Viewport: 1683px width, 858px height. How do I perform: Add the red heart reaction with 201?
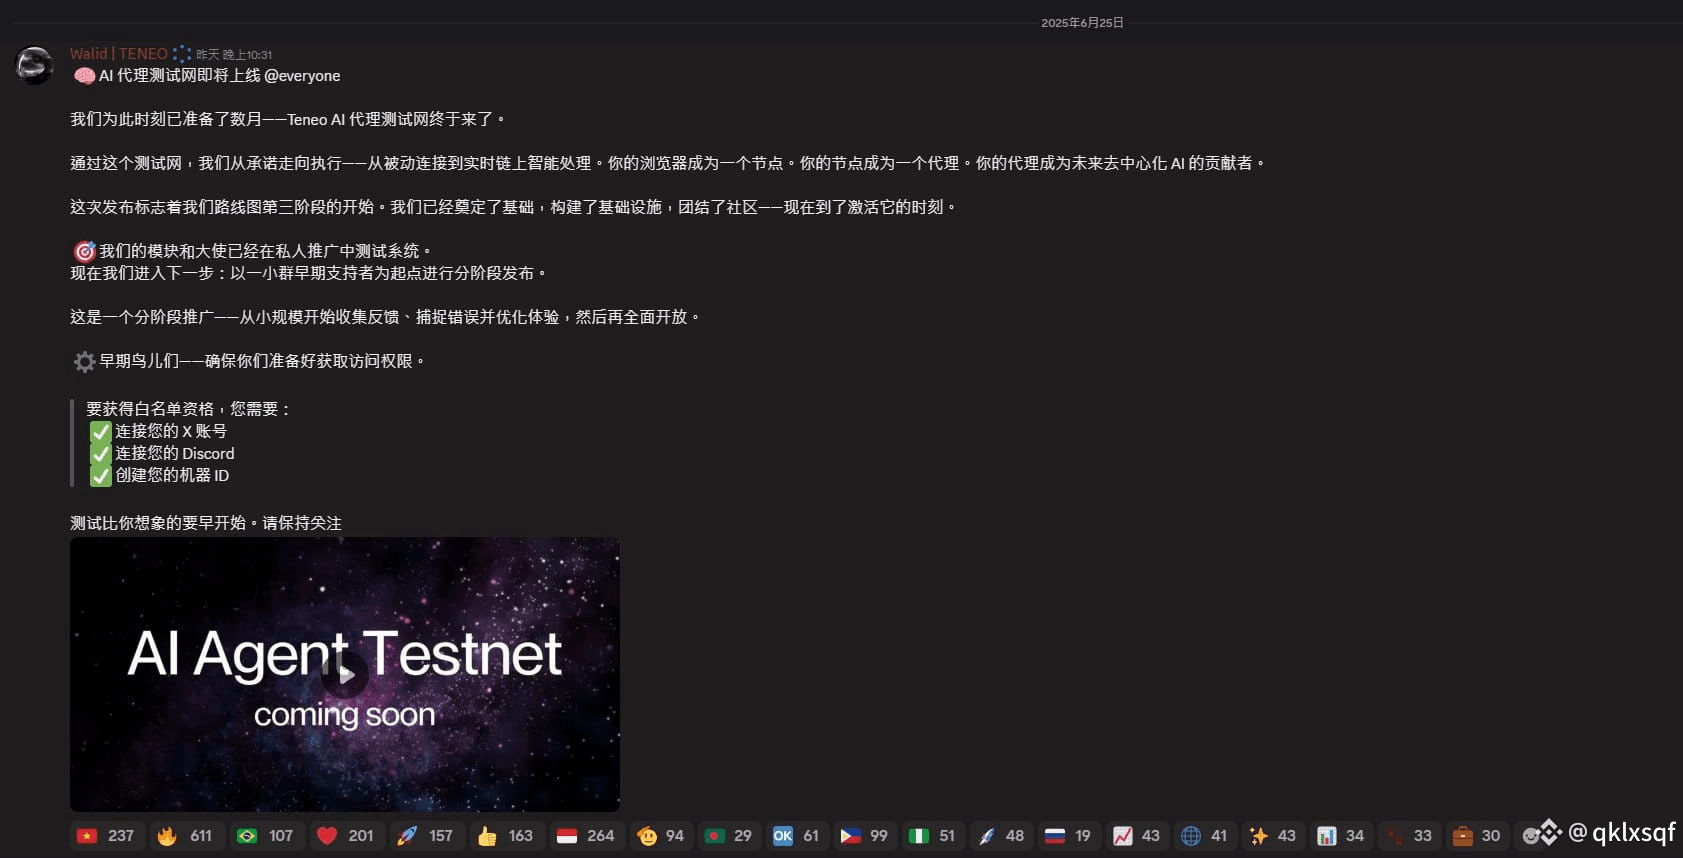click(346, 836)
